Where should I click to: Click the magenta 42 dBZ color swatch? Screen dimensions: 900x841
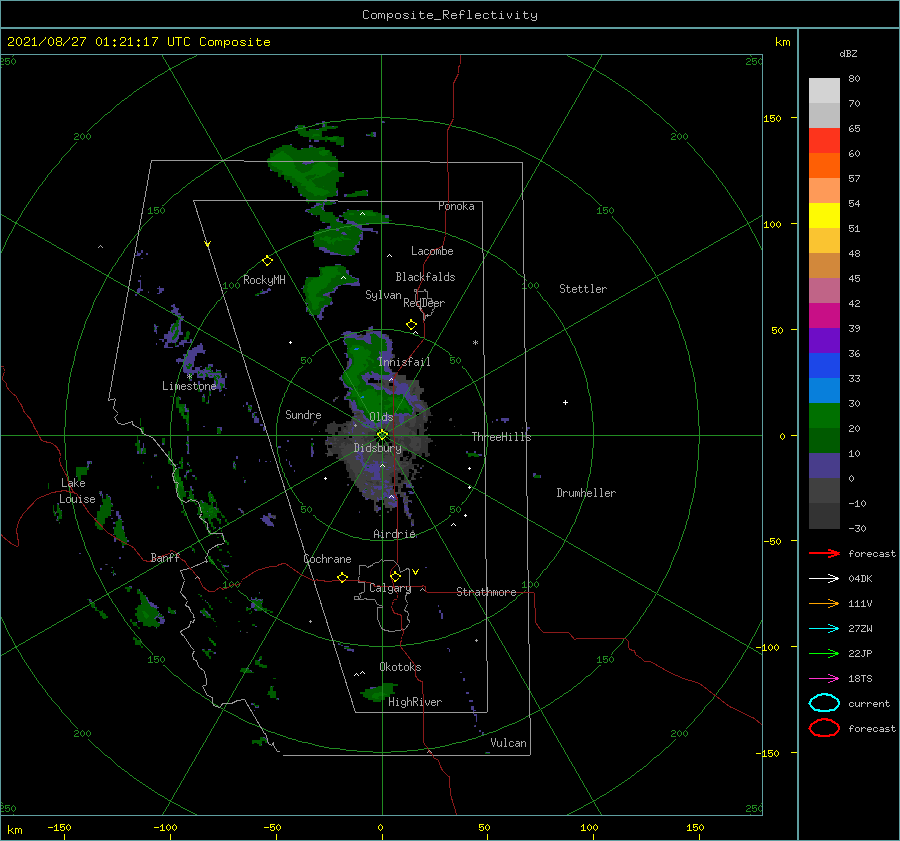click(824, 315)
